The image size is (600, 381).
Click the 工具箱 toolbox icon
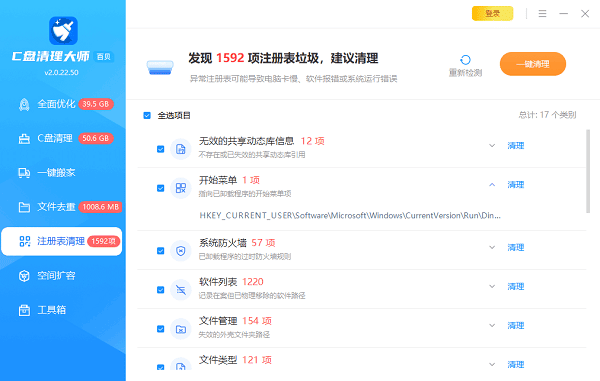pyautogui.click(x=24, y=310)
